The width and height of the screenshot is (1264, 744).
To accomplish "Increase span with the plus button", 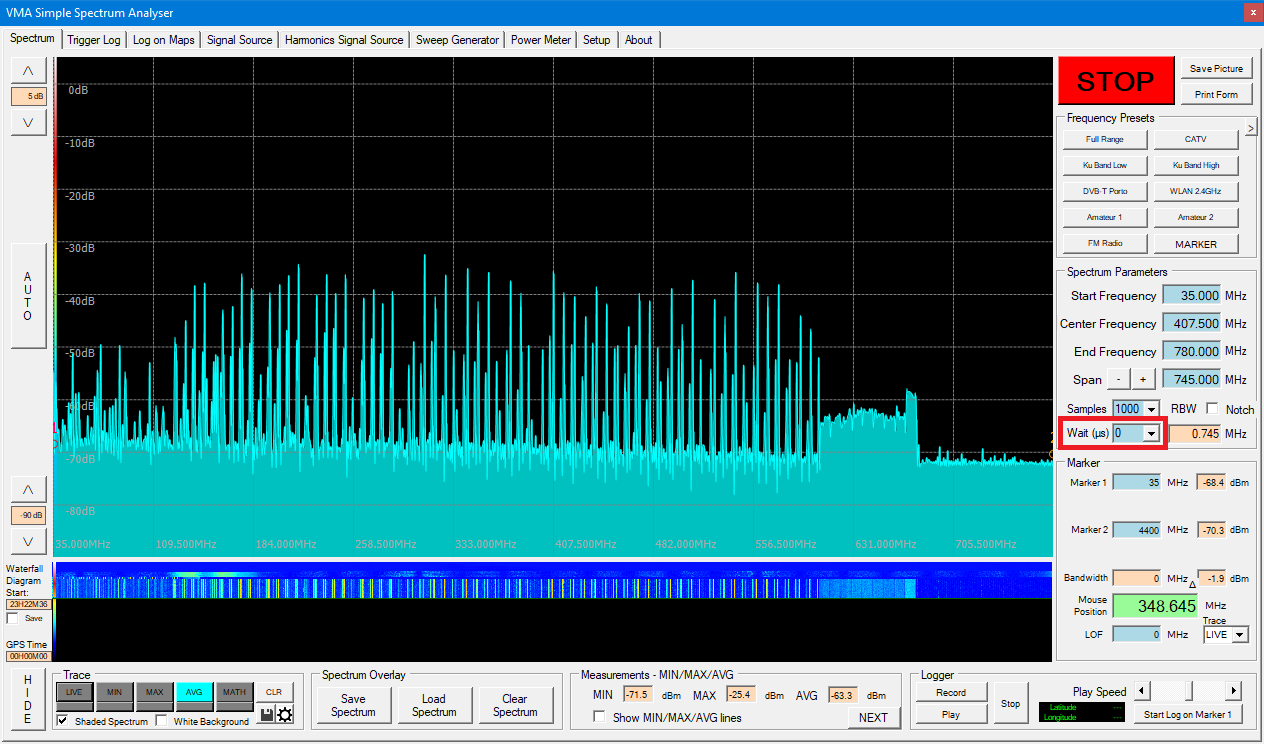I will tap(1143, 380).
